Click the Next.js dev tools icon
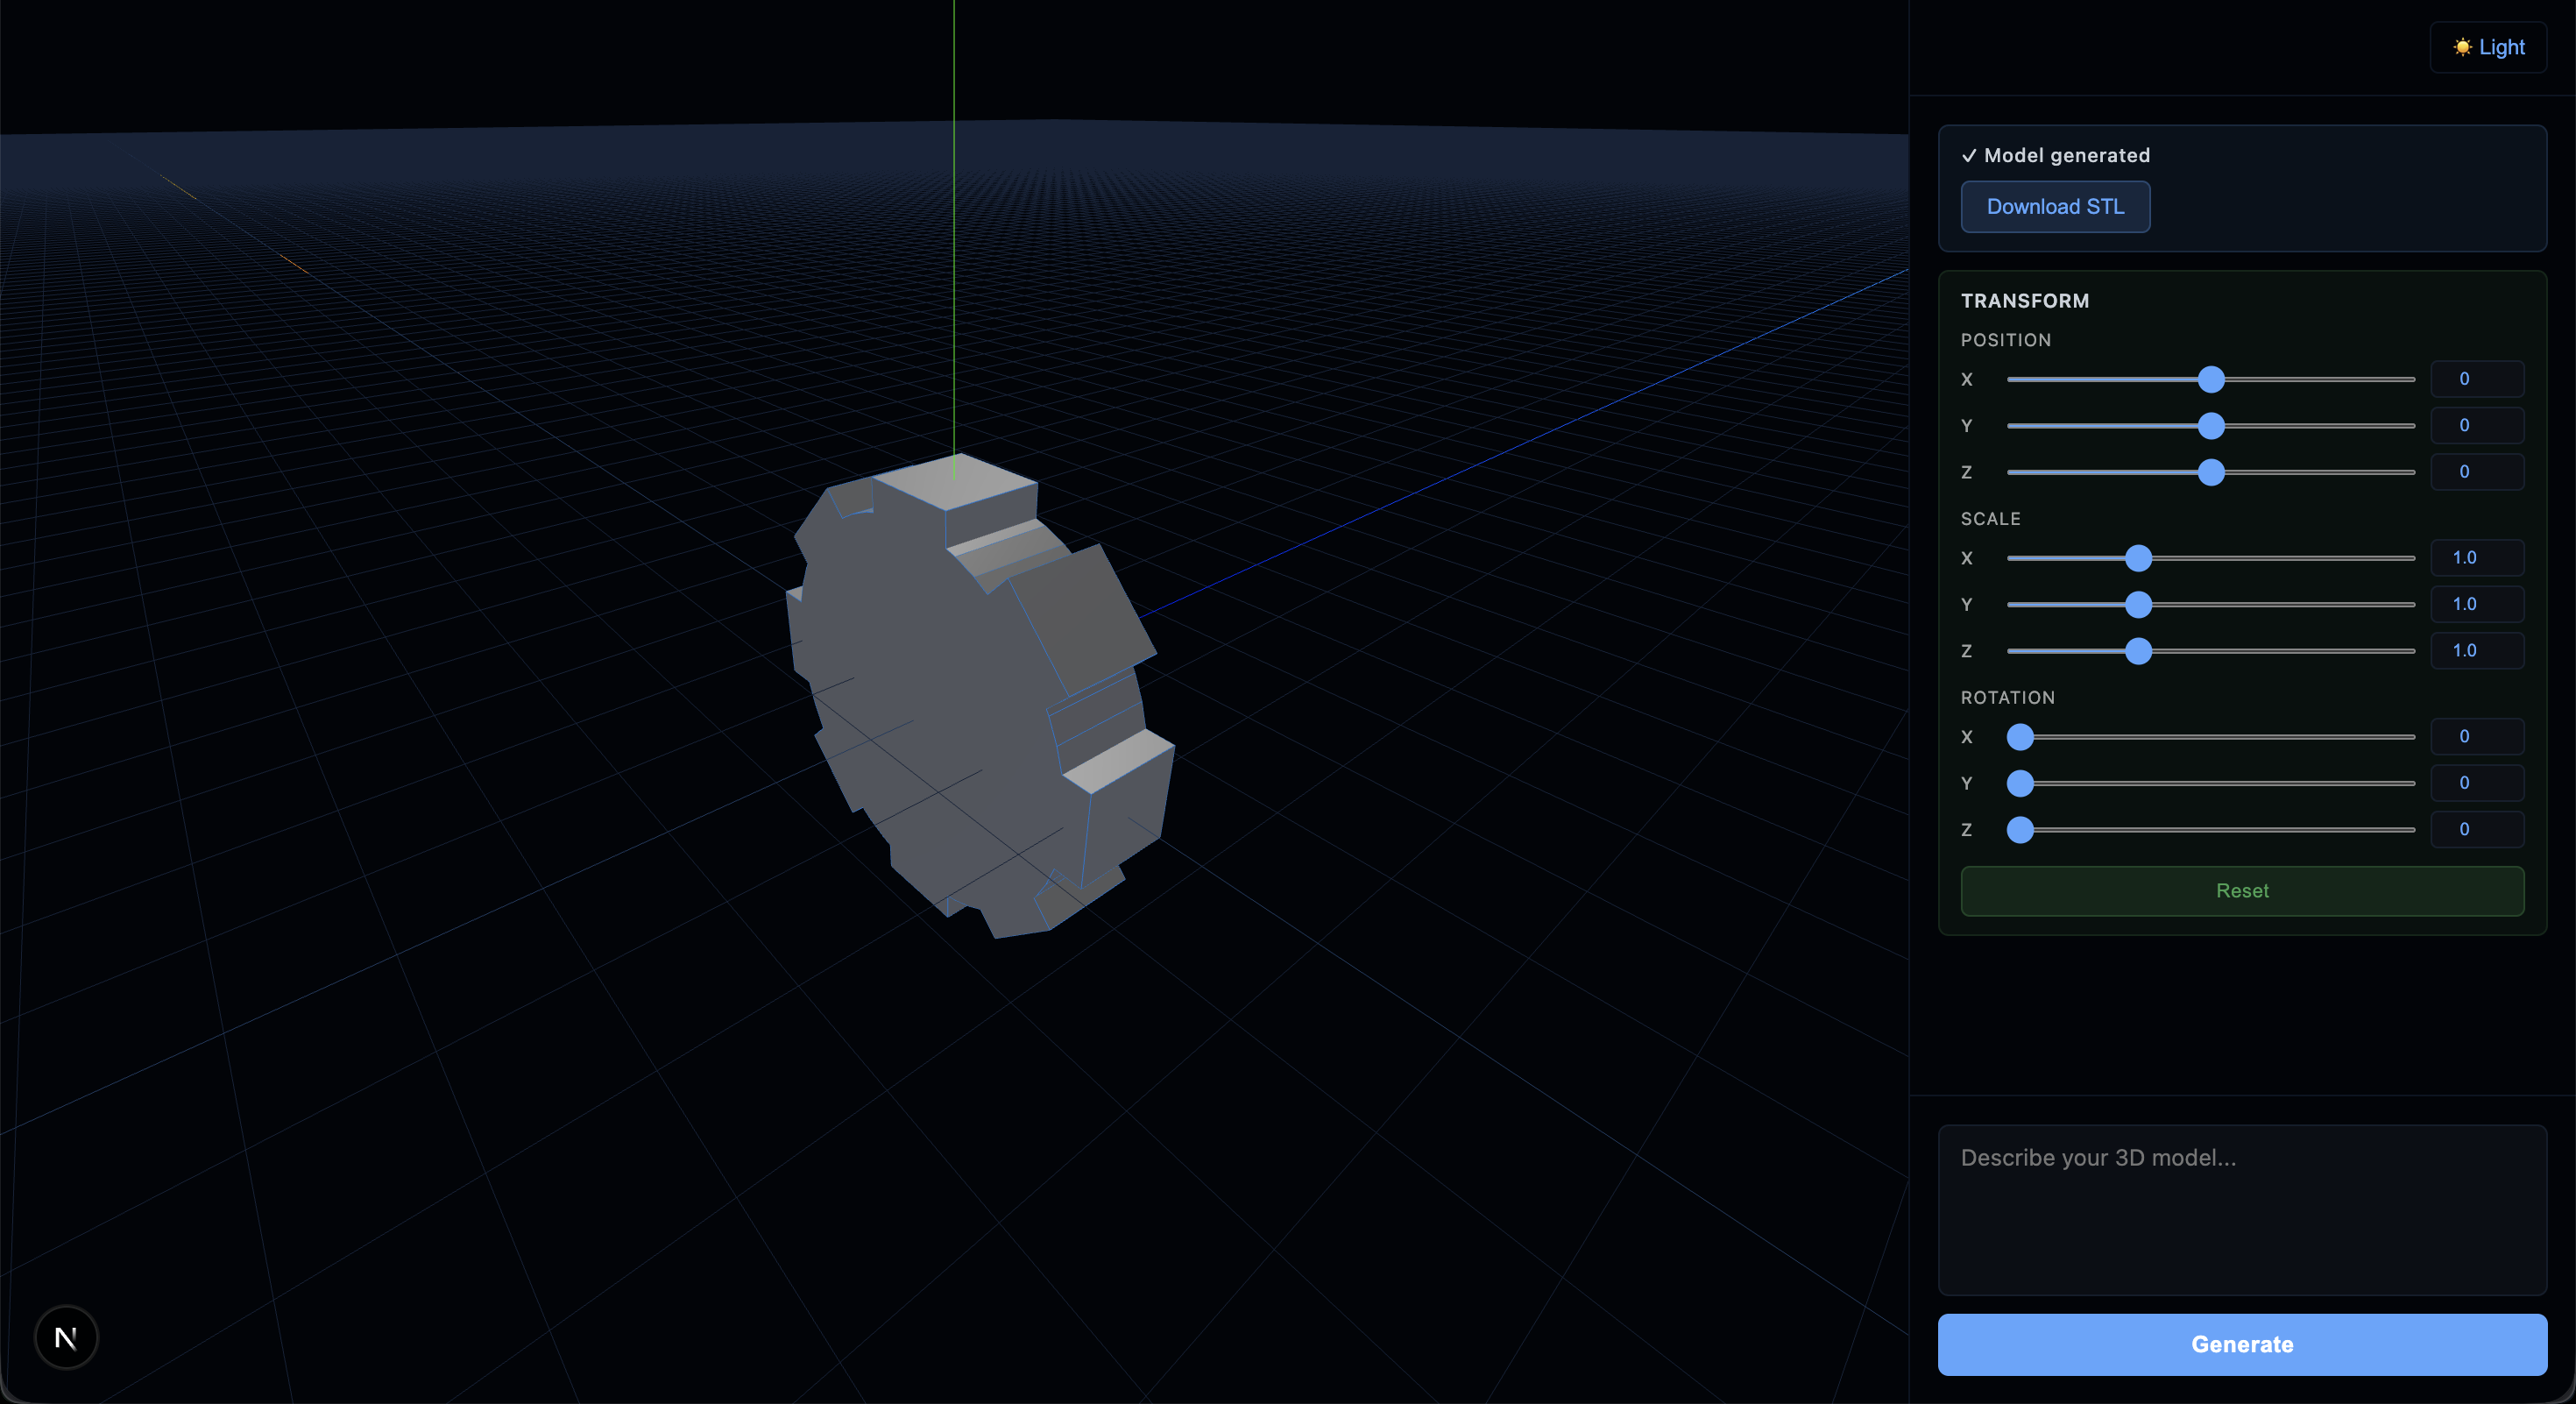Image resolution: width=2576 pixels, height=1404 pixels. [x=66, y=1337]
